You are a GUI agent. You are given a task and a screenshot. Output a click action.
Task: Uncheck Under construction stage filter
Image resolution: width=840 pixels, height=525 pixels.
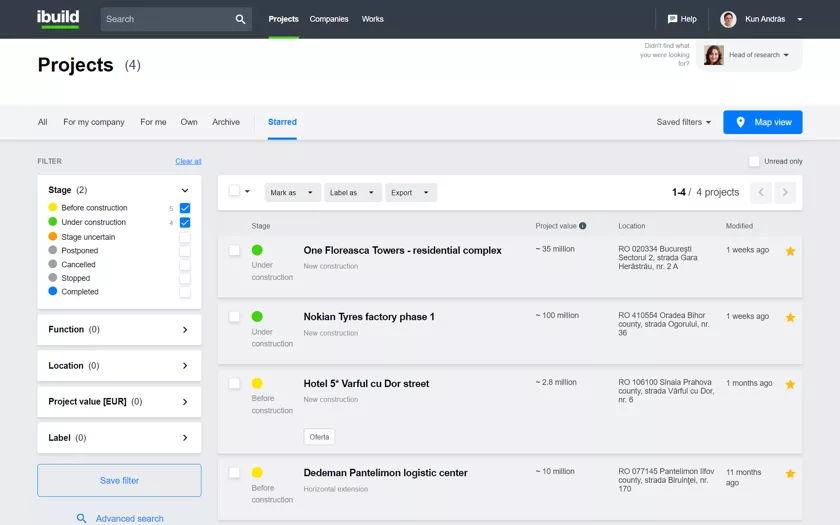[x=185, y=222]
